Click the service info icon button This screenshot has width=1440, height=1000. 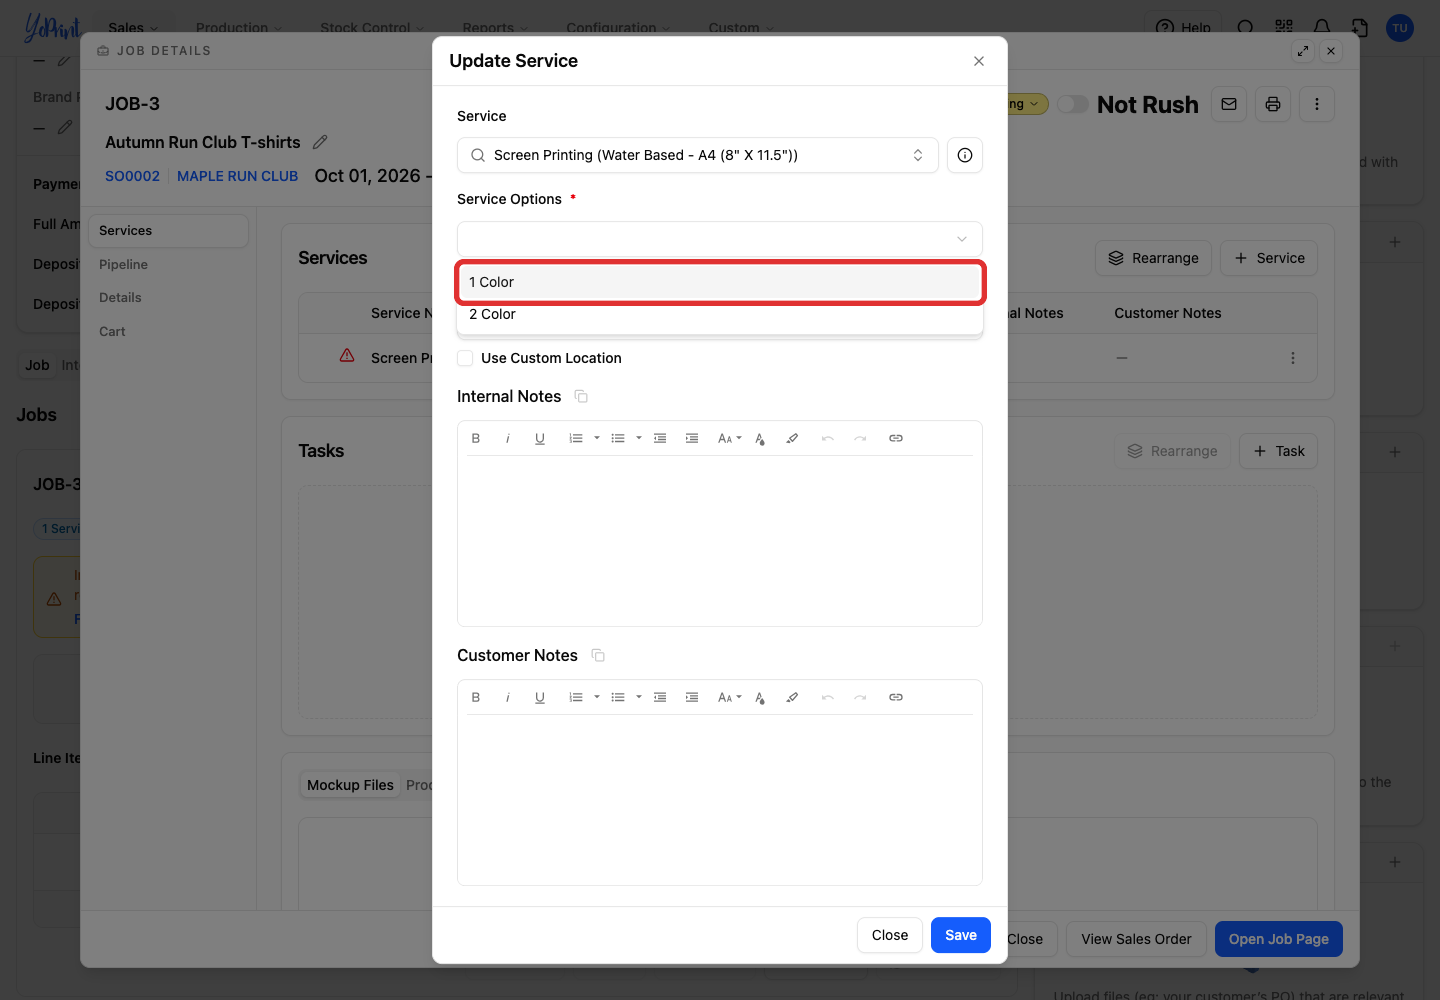coord(965,155)
